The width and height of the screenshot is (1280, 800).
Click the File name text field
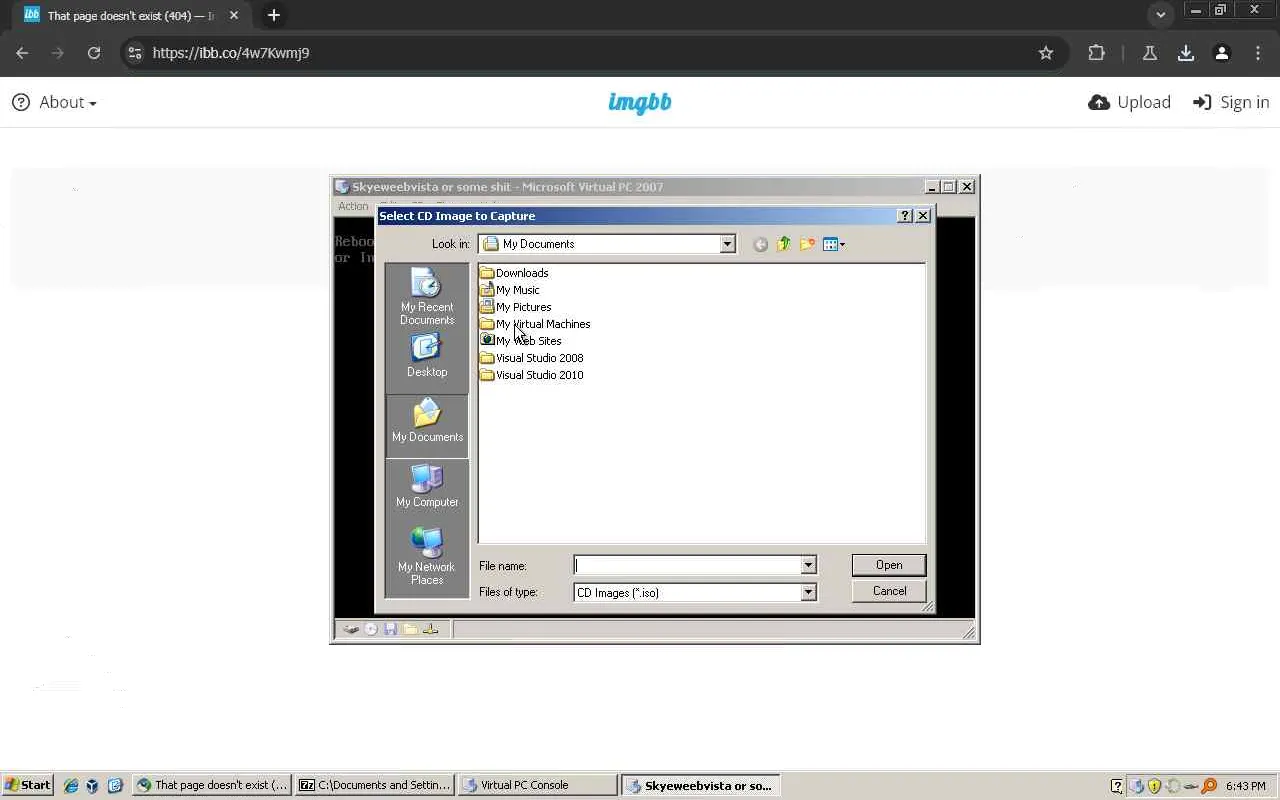coord(687,565)
